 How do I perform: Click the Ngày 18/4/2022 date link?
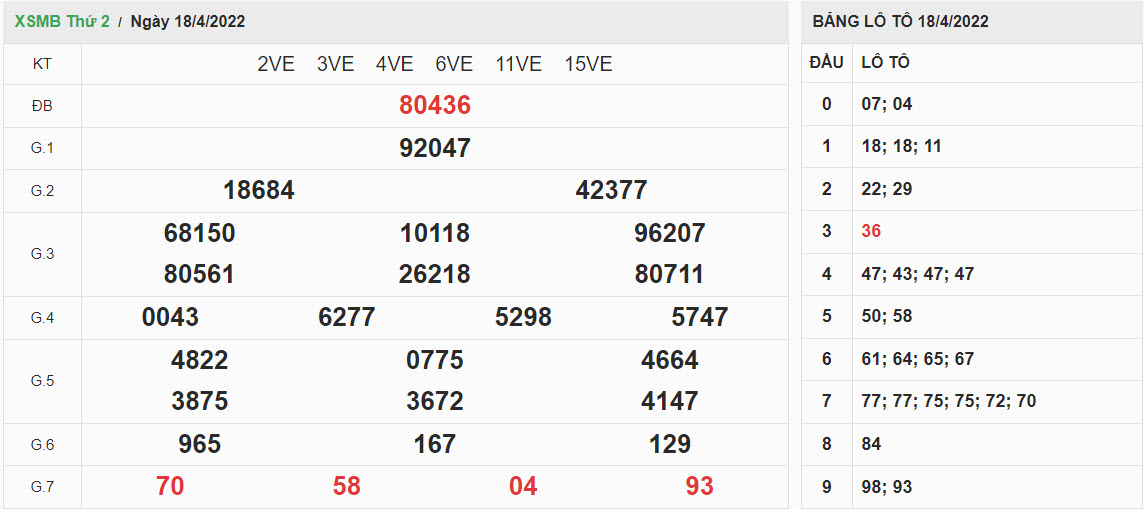point(188,21)
